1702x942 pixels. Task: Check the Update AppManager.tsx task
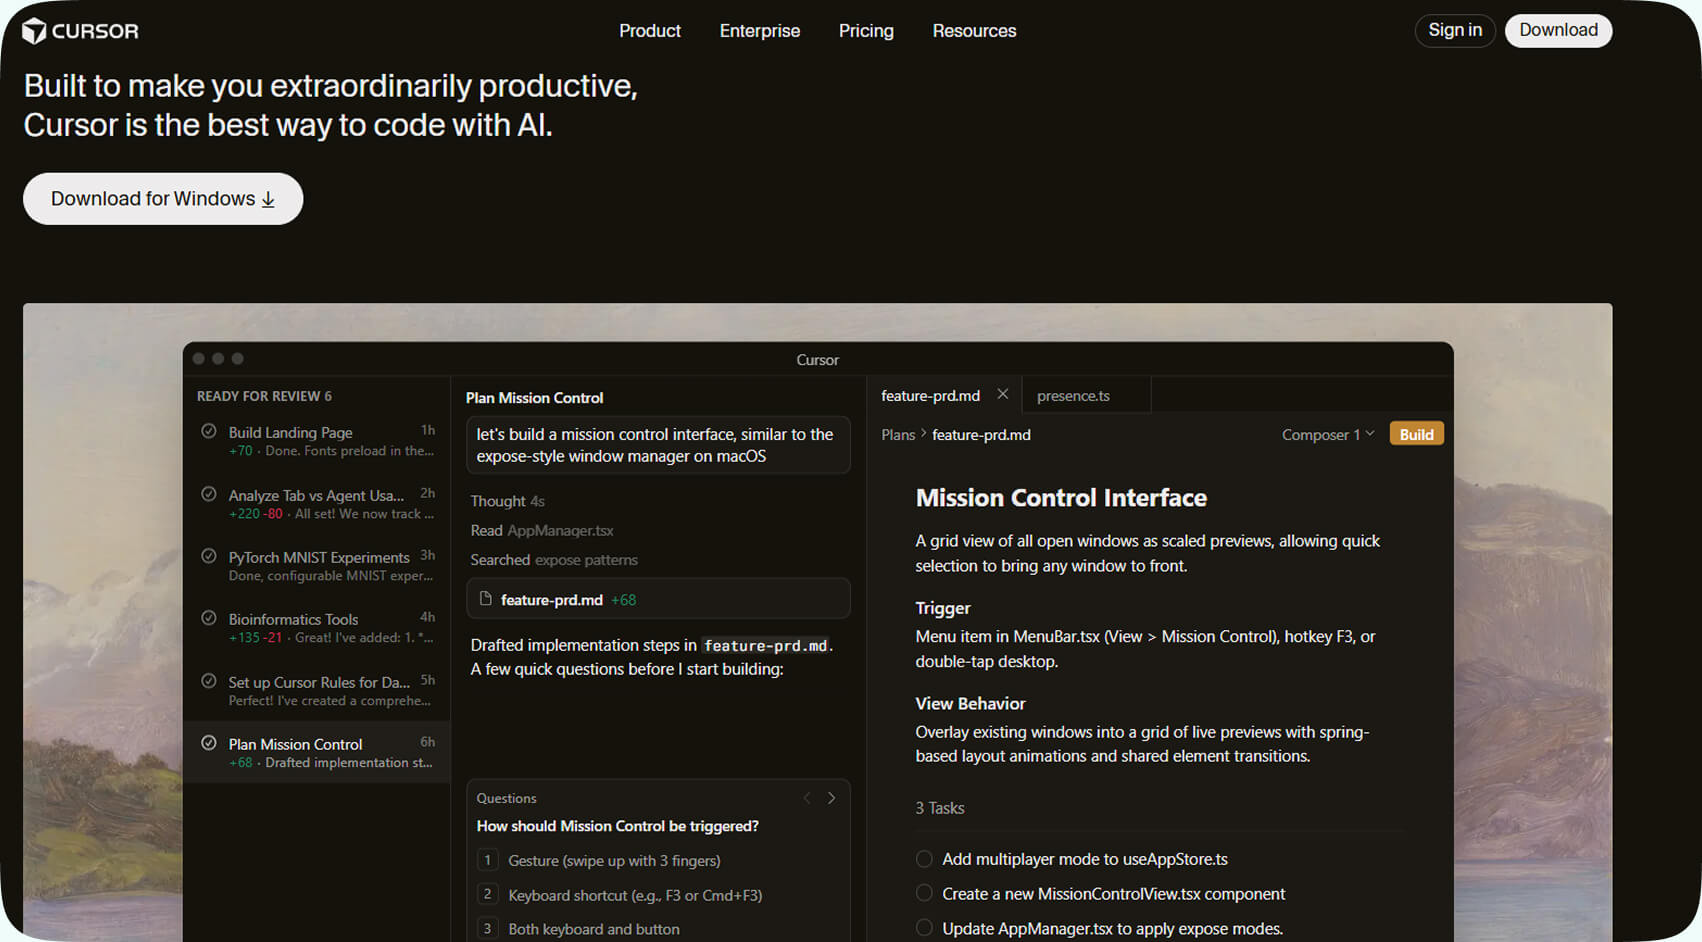(x=924, y=928)
